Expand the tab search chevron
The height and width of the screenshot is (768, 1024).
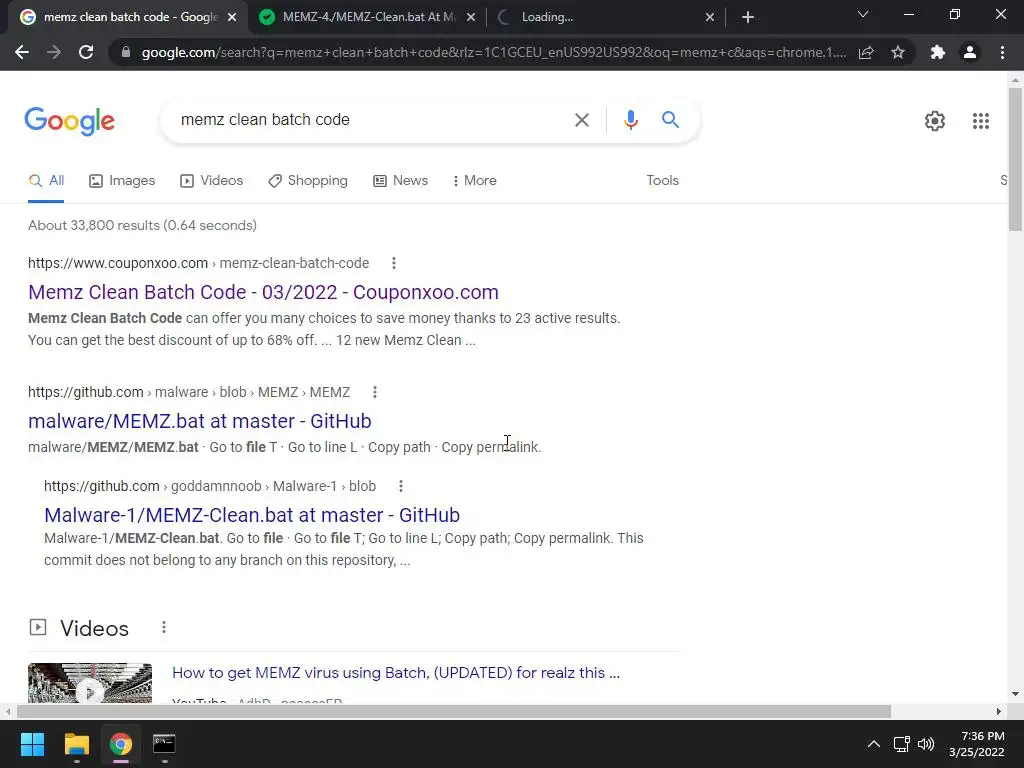(x=863, y=14)
